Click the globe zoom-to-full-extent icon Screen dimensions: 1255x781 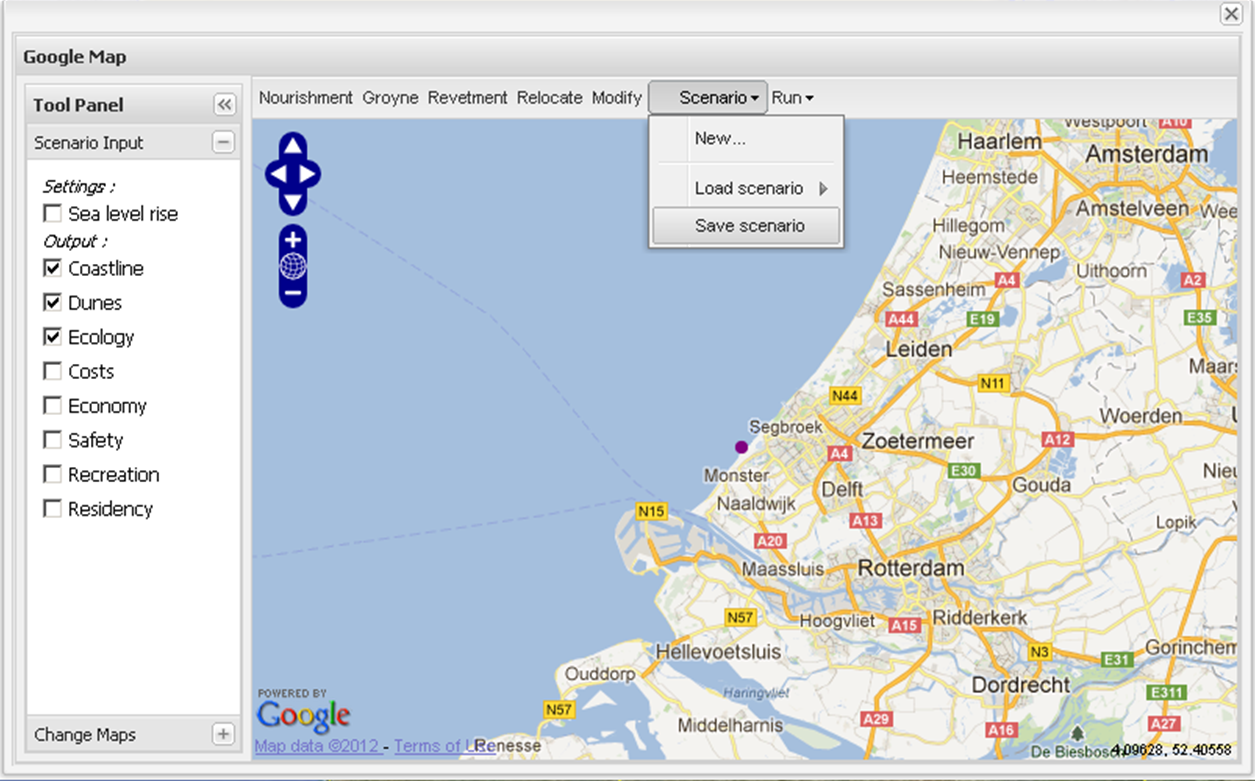point(292,266)
